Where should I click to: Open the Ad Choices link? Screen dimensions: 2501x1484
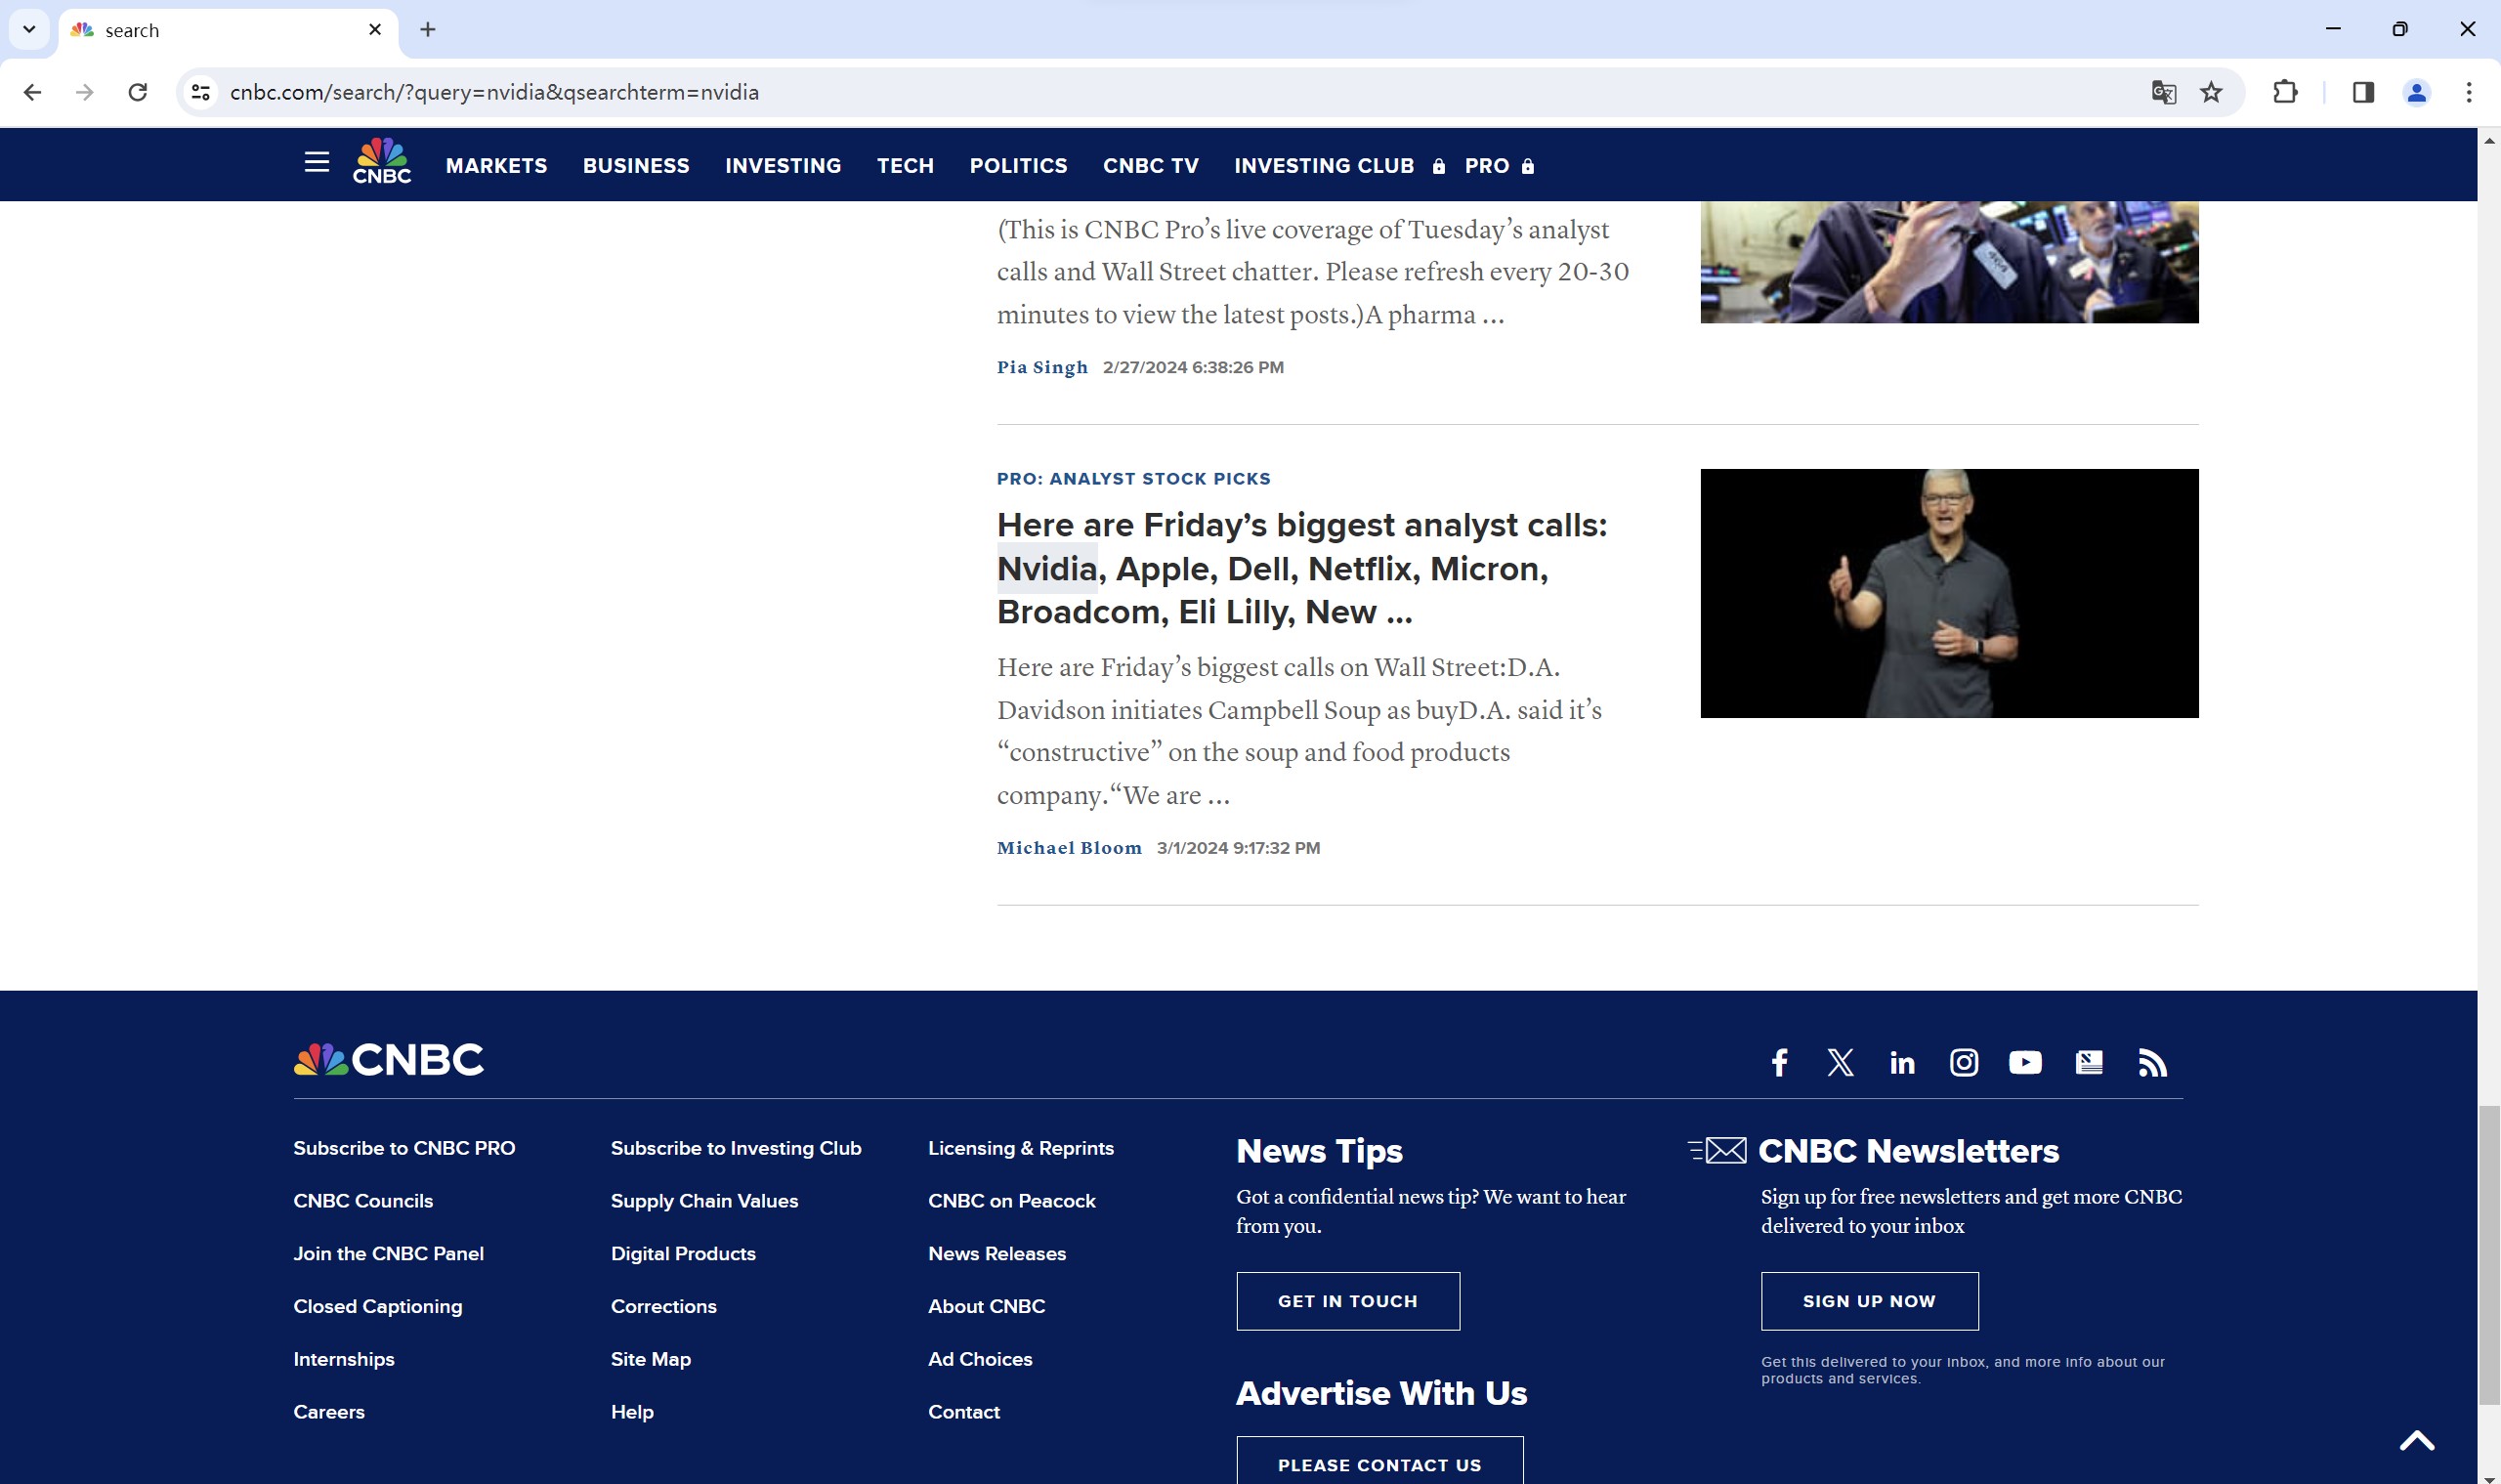pos(979,1359)
